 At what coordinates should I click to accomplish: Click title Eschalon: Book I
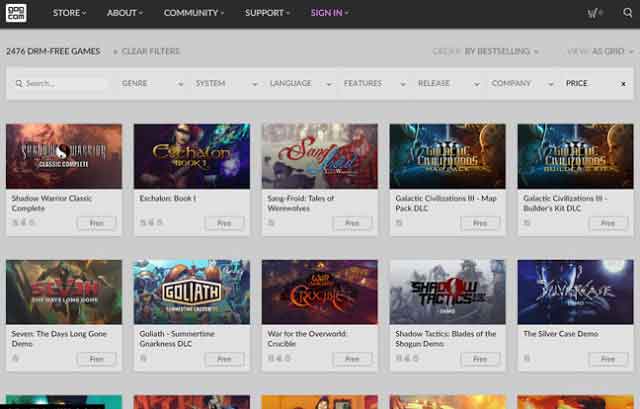click(168, 198)
